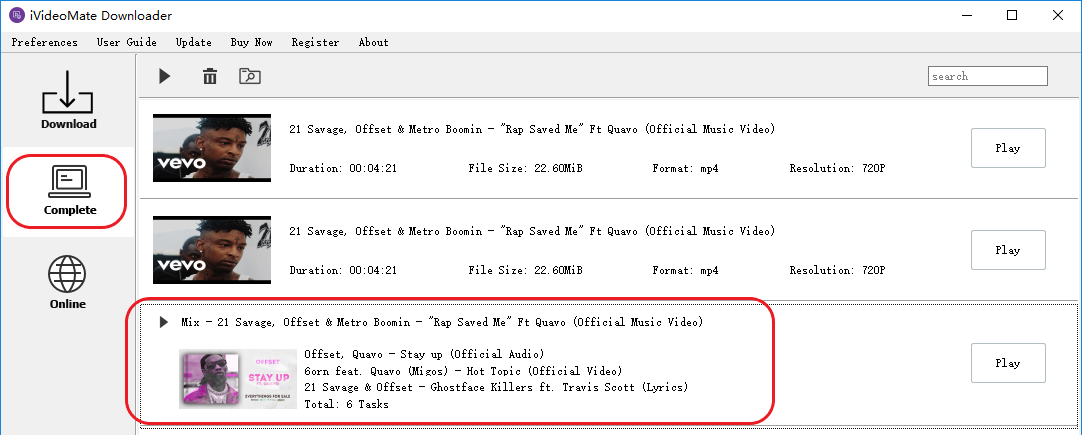
Task: Play the Mix playlist entry
Action: (x=1008, y=362)
